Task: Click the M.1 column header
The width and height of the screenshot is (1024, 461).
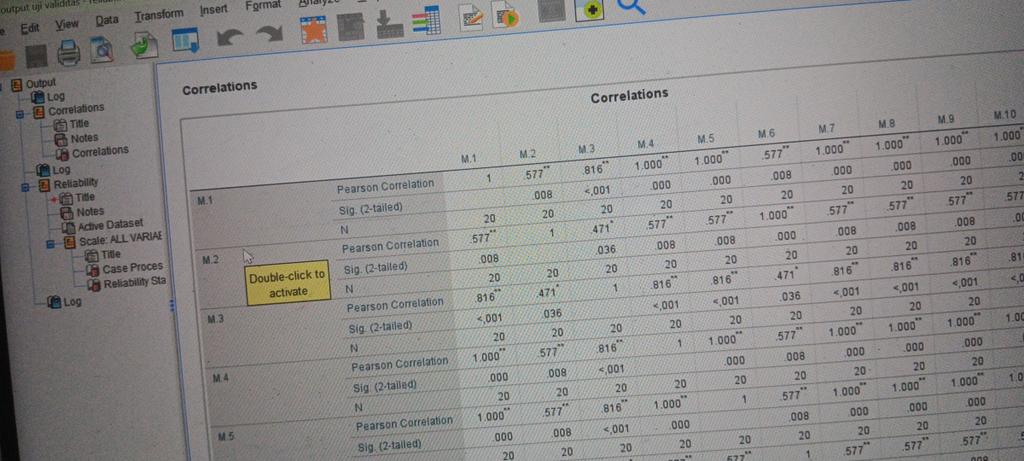Action: [x=470, y=159]
